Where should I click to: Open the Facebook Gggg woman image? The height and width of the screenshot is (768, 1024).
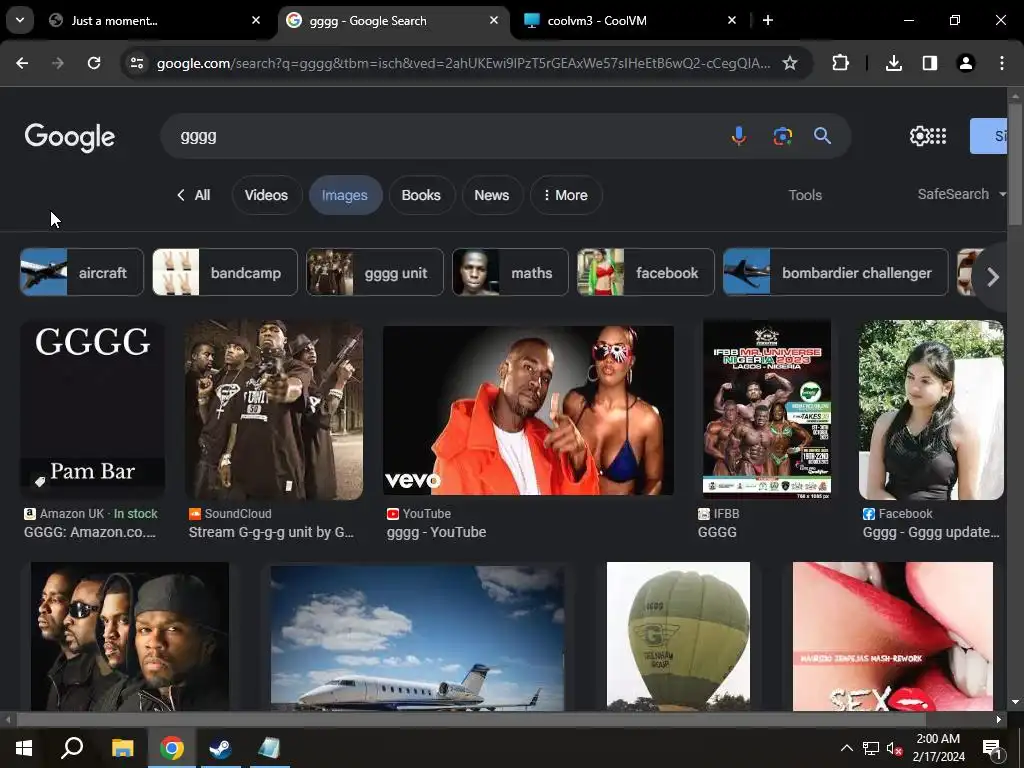[931, 410]
